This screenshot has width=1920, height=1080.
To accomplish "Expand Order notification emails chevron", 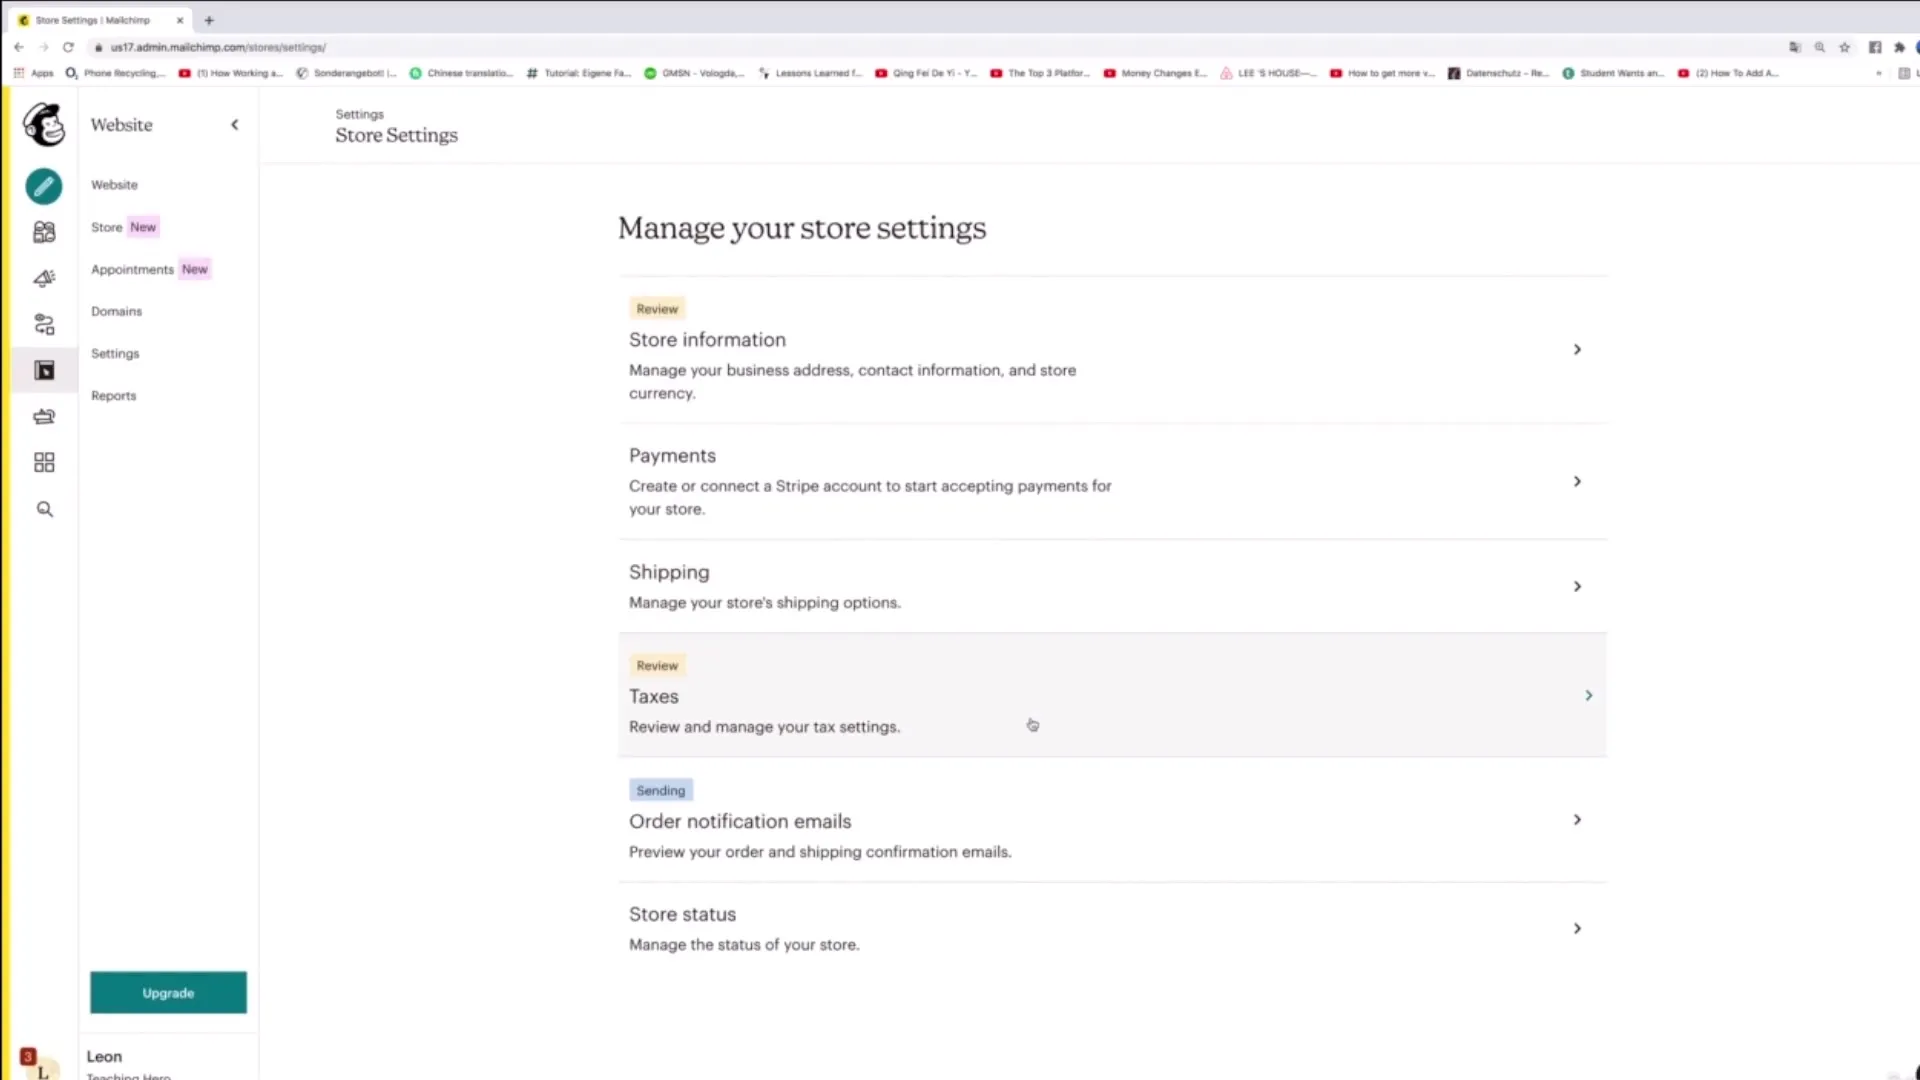I will tap(1577, 820).
